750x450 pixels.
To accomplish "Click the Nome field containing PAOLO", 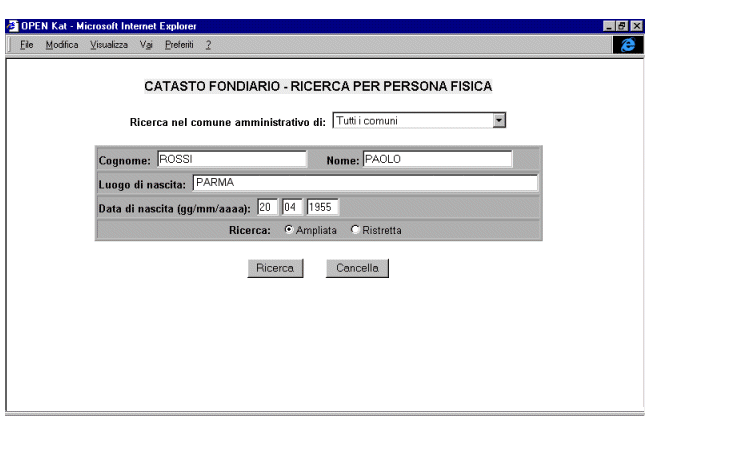I will click(436, 158).
